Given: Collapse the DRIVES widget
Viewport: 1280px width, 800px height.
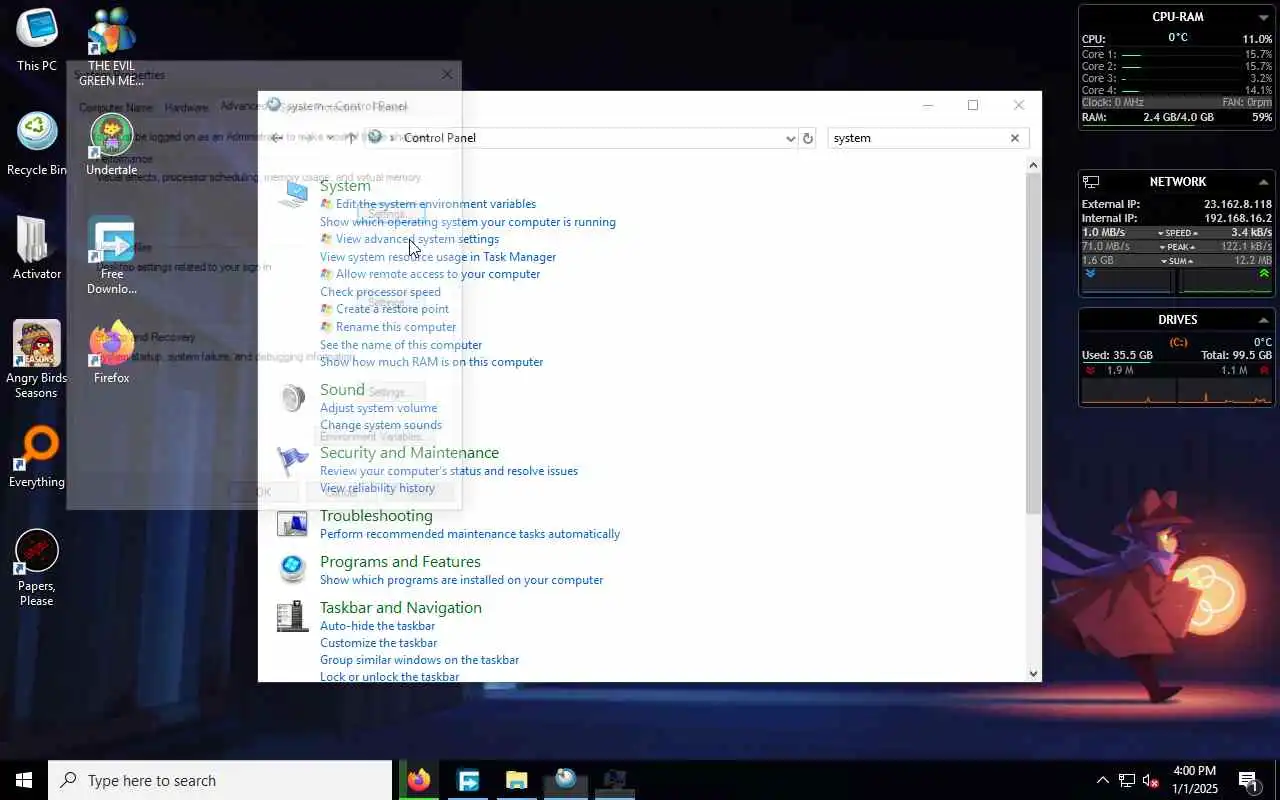Looking at the screenshot, I should tap(1263, 320).
